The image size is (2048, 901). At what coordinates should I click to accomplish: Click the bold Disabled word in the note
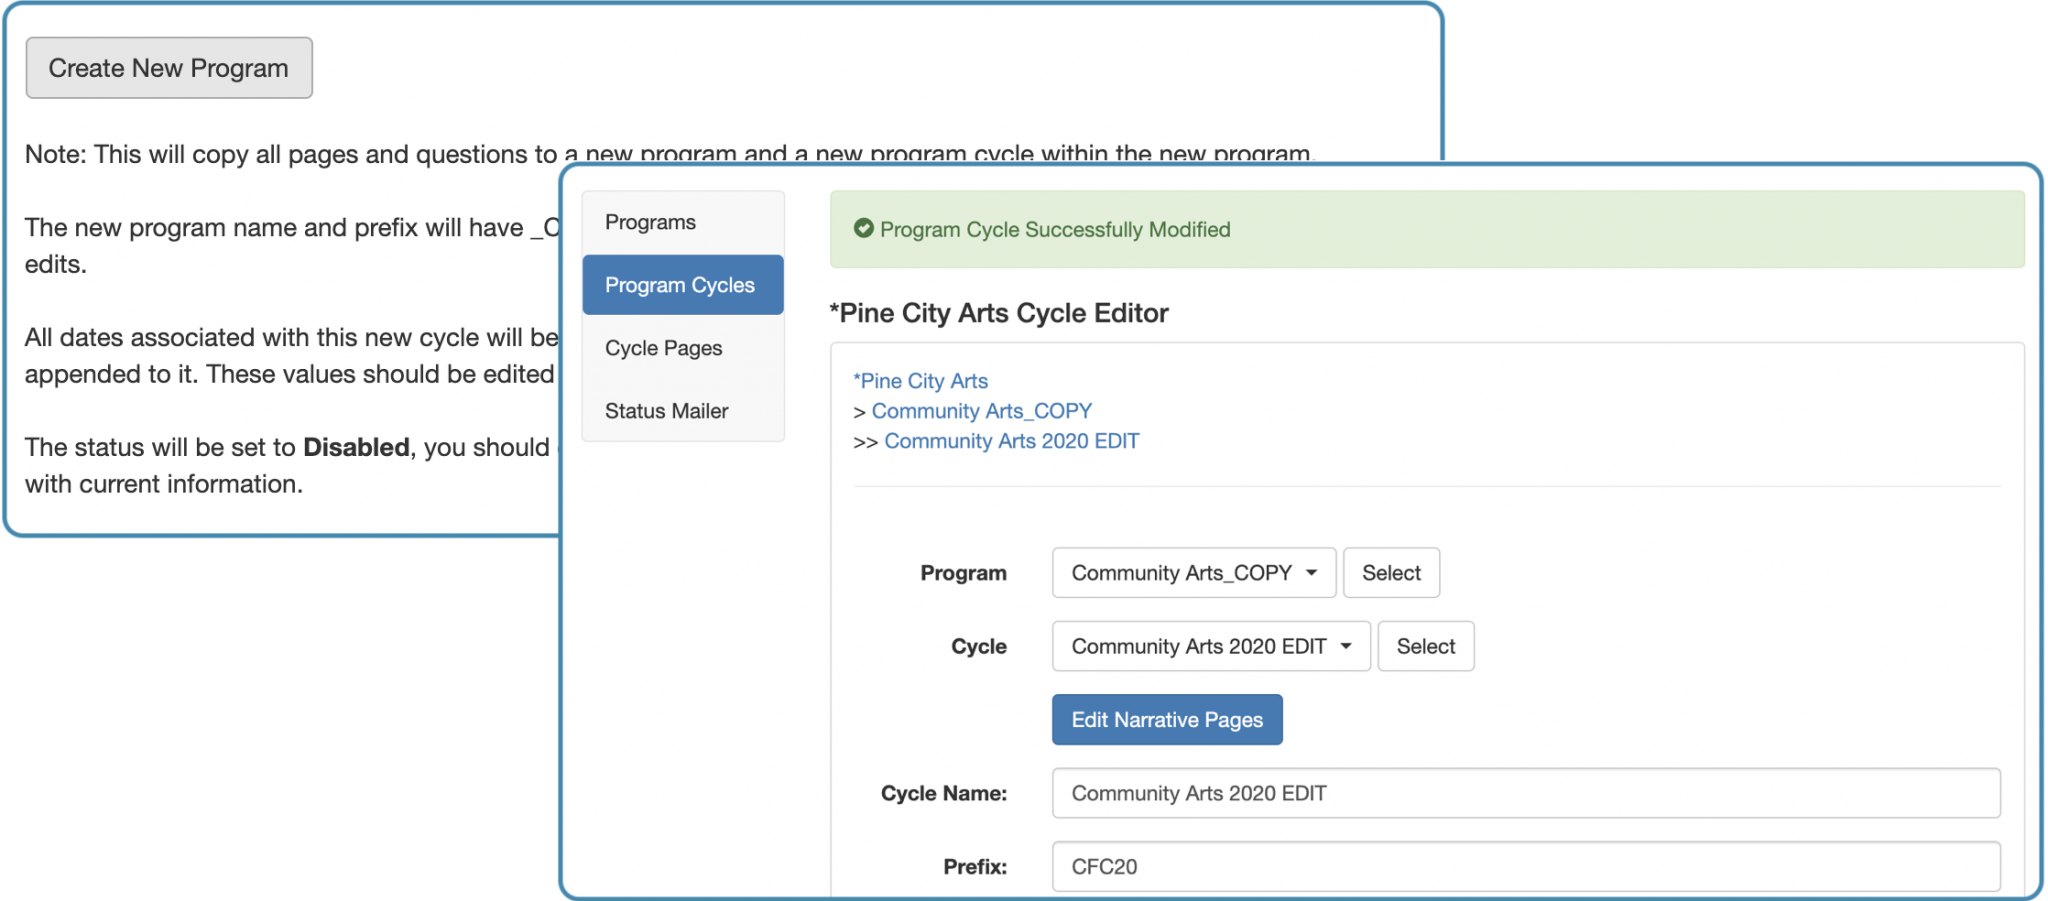point(356,447)
